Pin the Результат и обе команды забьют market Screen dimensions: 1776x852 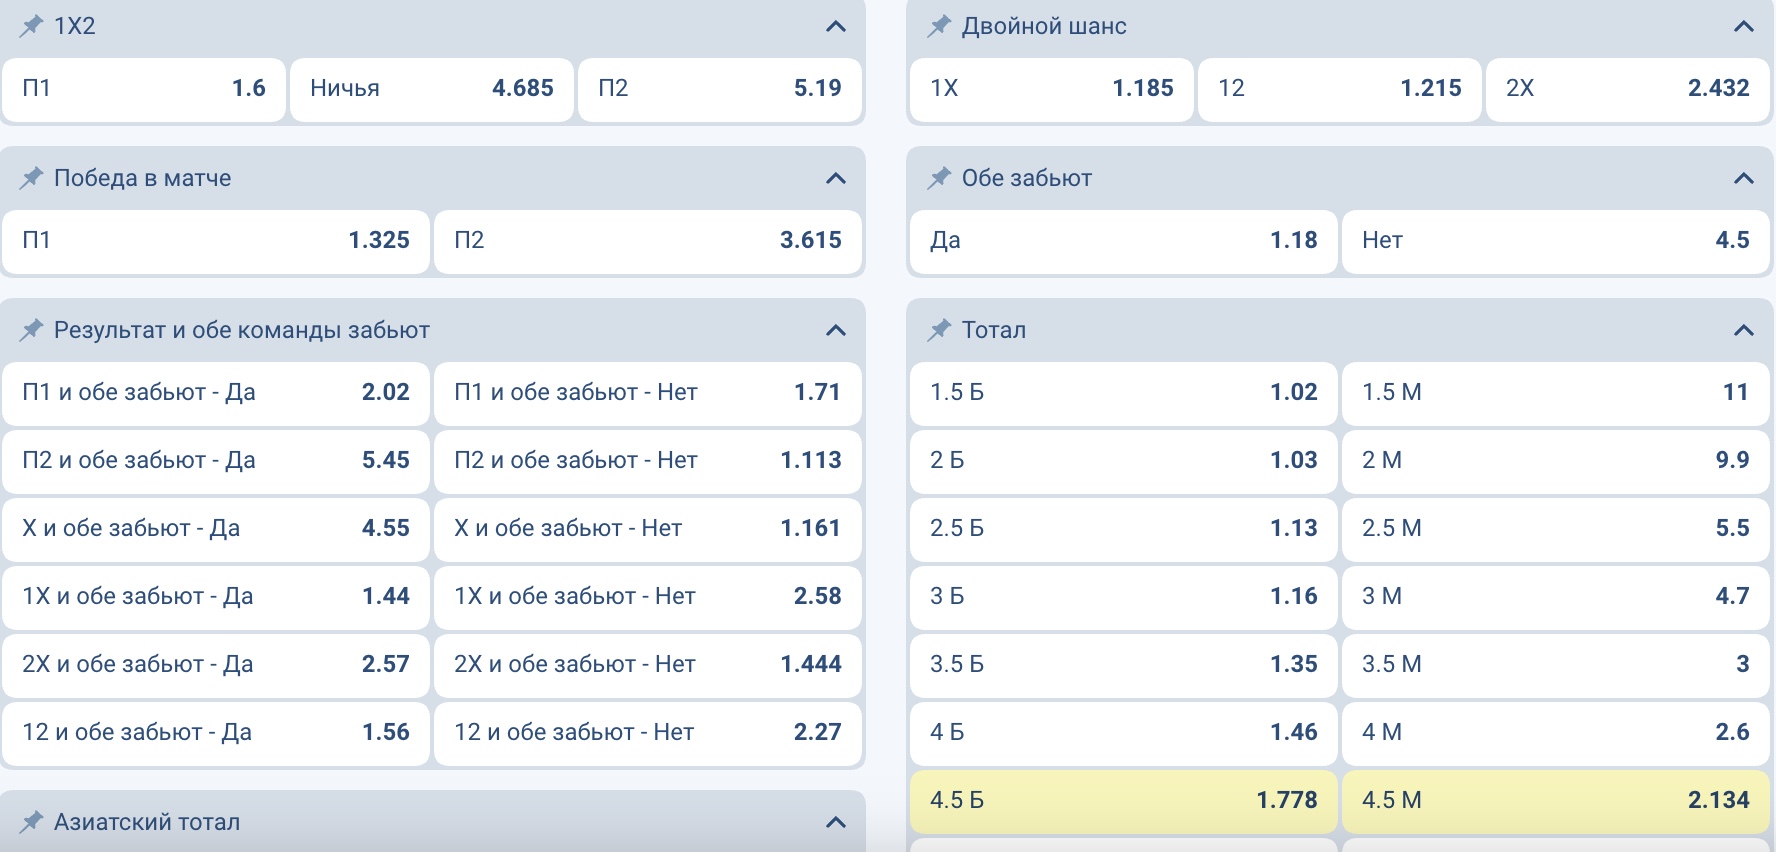32,330
